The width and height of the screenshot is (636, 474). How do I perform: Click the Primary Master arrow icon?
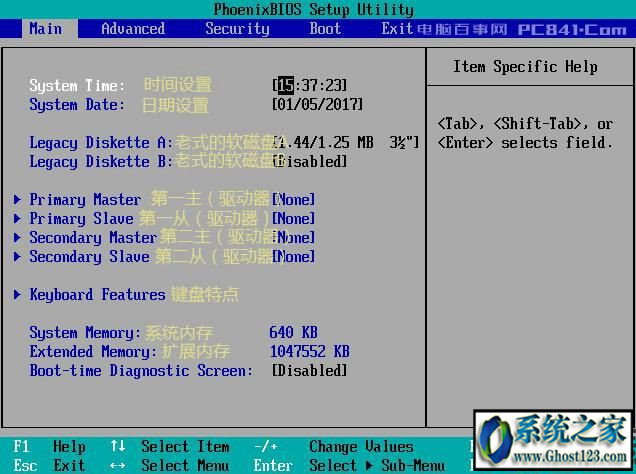pos(17,199)
